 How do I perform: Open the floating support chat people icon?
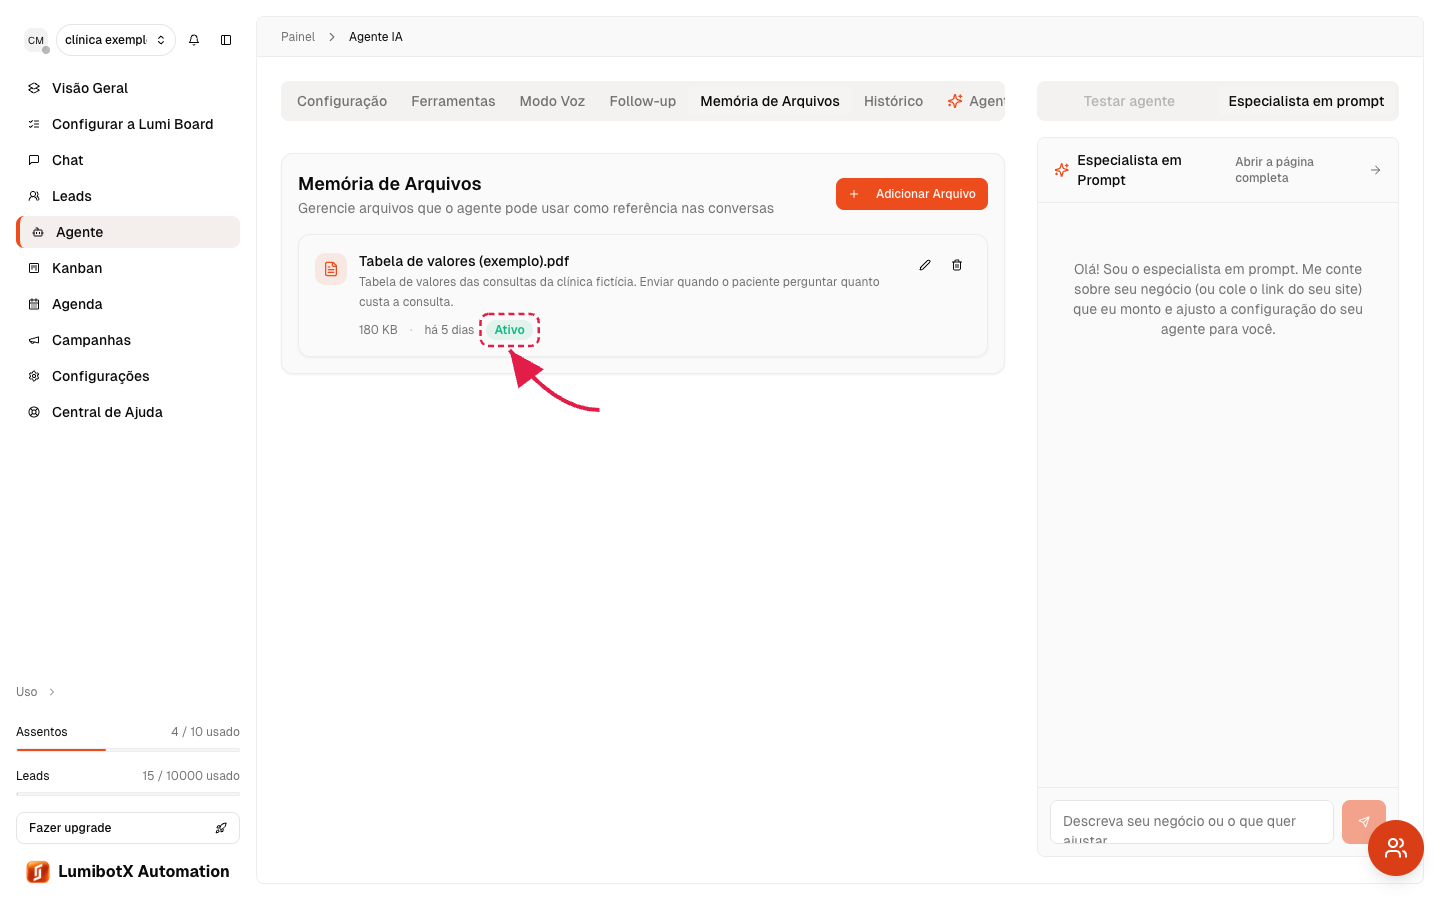pos(1396,848)
